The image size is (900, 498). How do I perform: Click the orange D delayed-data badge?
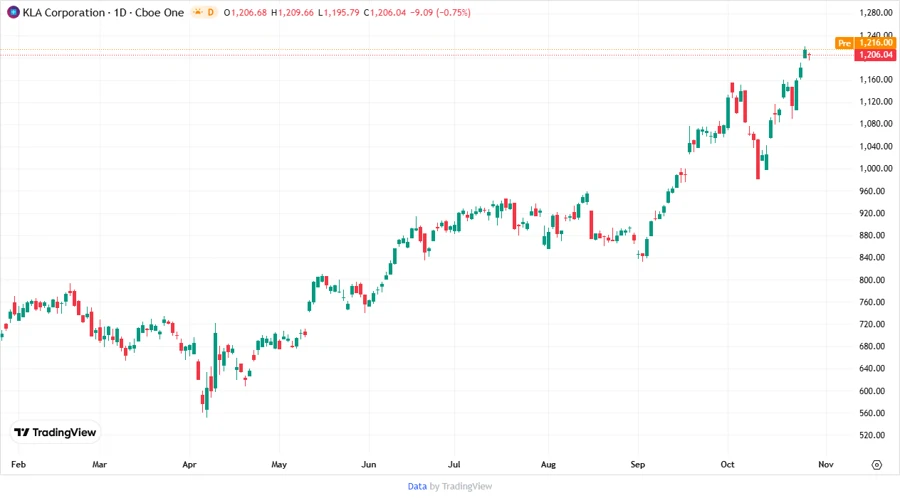pyautogui.click(x=211, y=12)
